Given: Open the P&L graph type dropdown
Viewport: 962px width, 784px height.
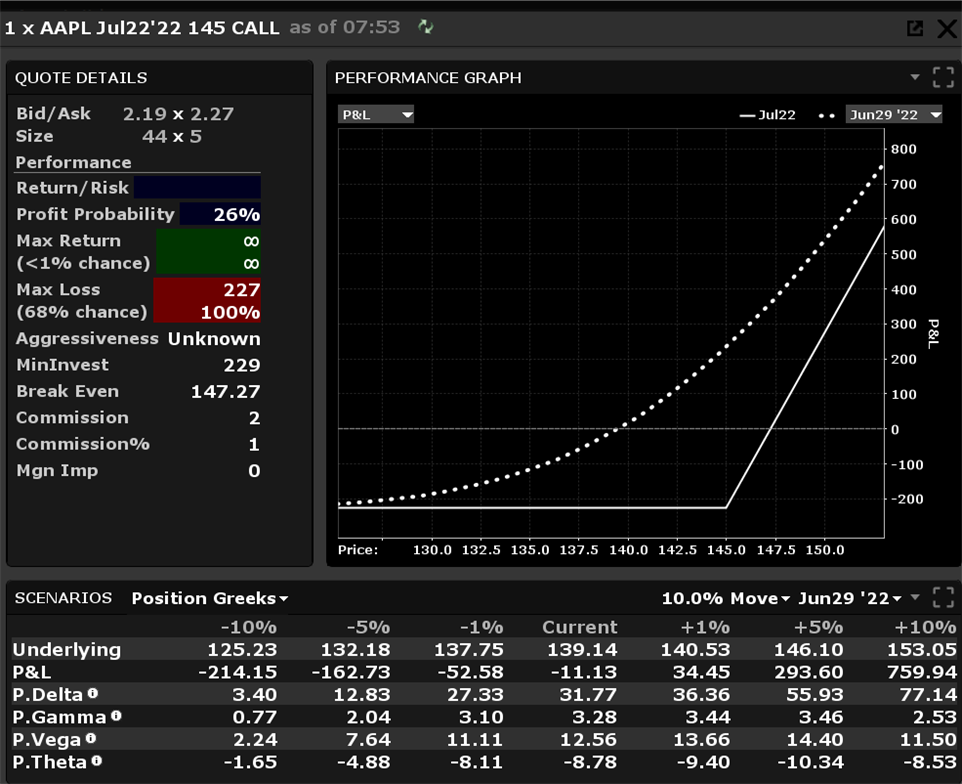Looking at the screenshot, I should point(375,115).
